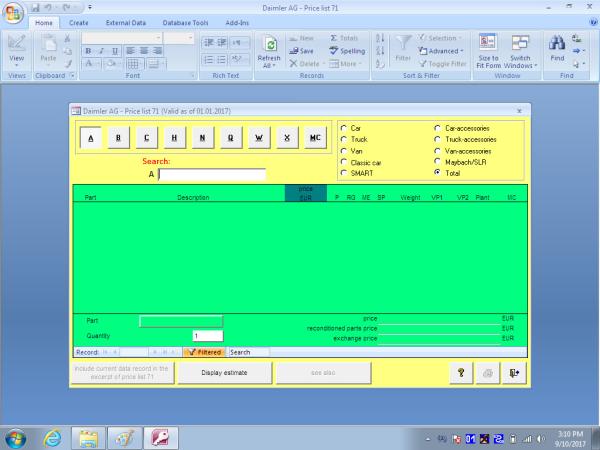This screenshot has width=600, height=450.
Task: Click the Display estimate button
Action: tap(225, 373)
